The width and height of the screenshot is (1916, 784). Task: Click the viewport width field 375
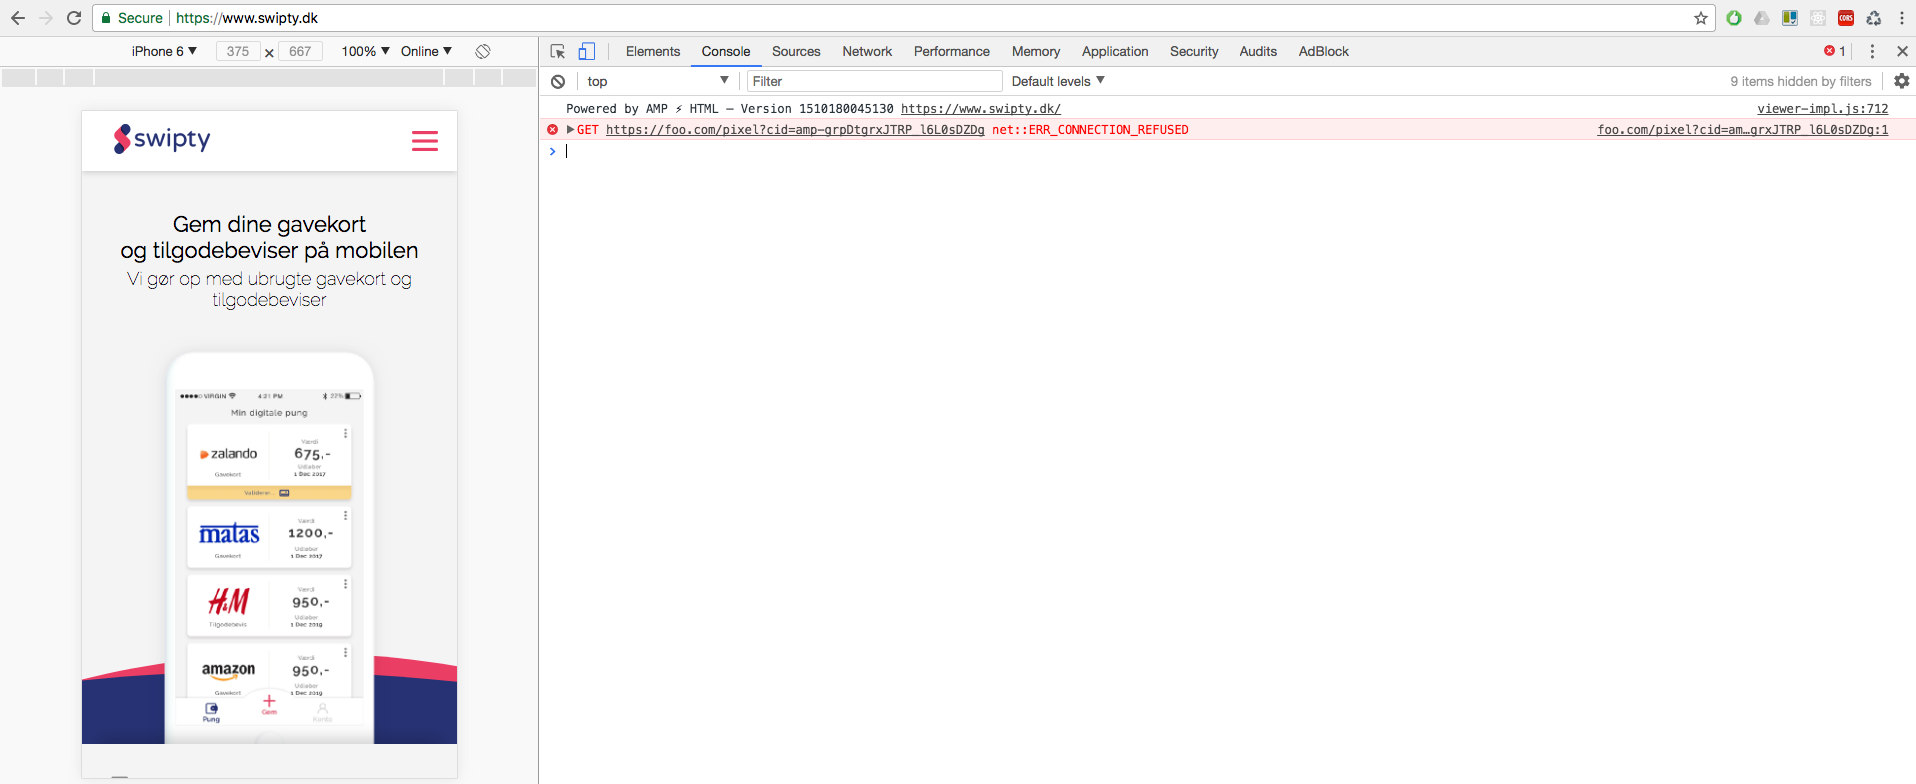point(238,51)
